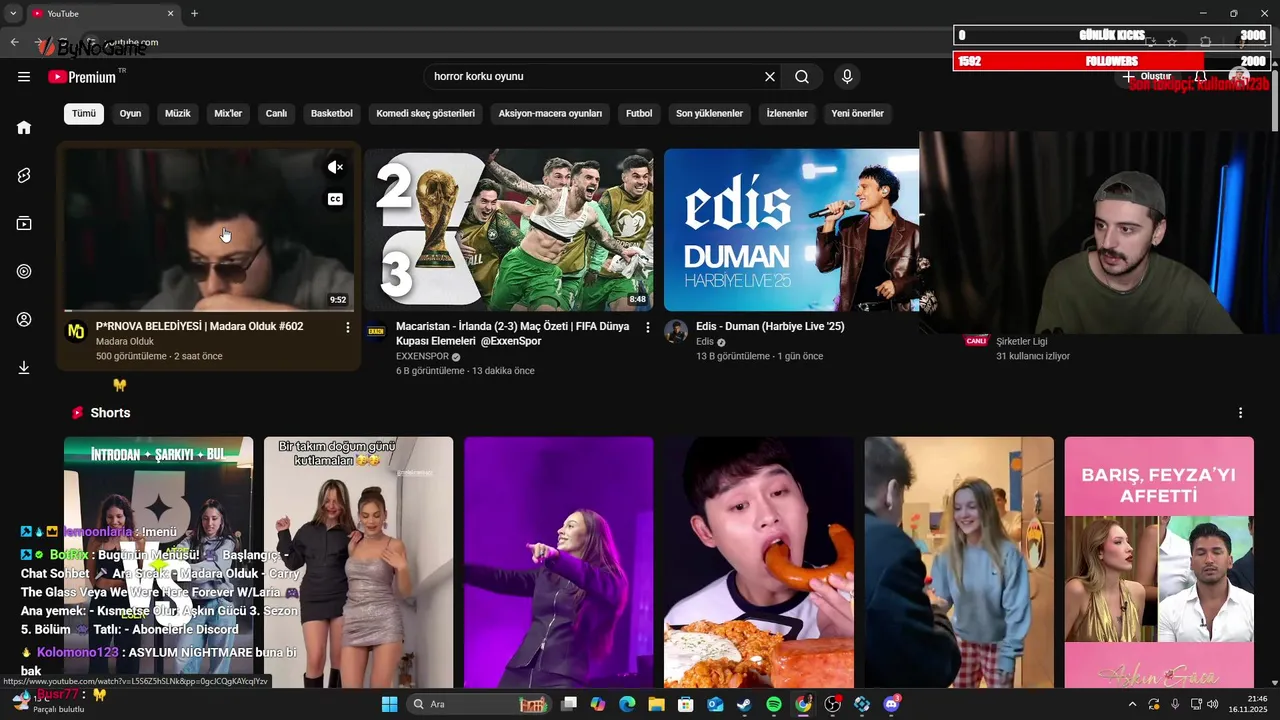Open Madara Olduk channel avatar

click(76, 331)
